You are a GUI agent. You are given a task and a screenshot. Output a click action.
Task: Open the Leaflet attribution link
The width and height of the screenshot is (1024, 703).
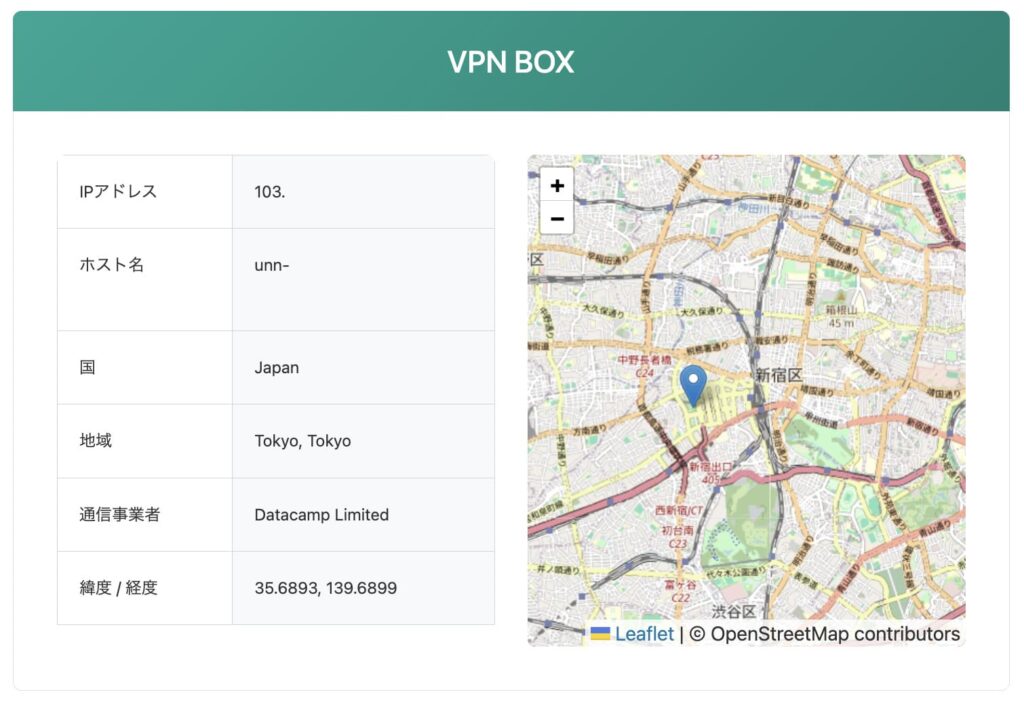644,634
